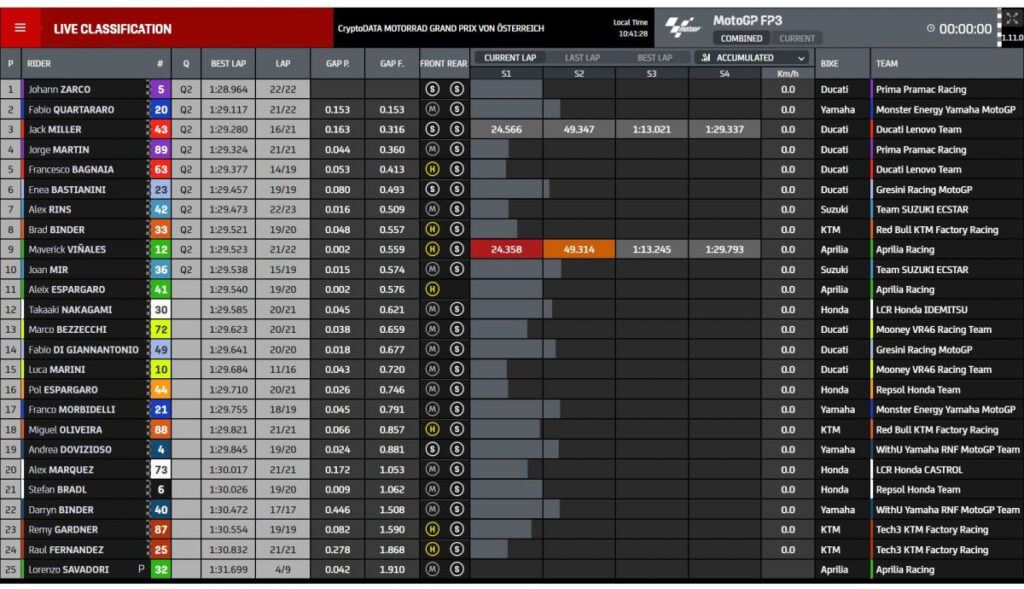Click Savadori's front medium tyre icon

(x=432, y=569)
